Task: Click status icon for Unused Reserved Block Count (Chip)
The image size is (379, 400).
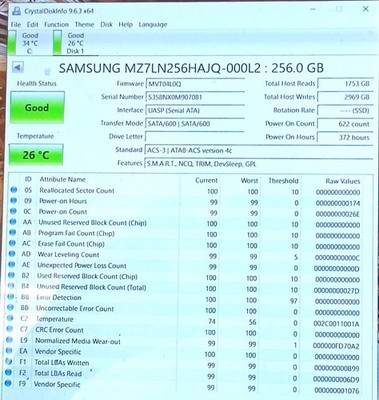Action: (13, 222)
